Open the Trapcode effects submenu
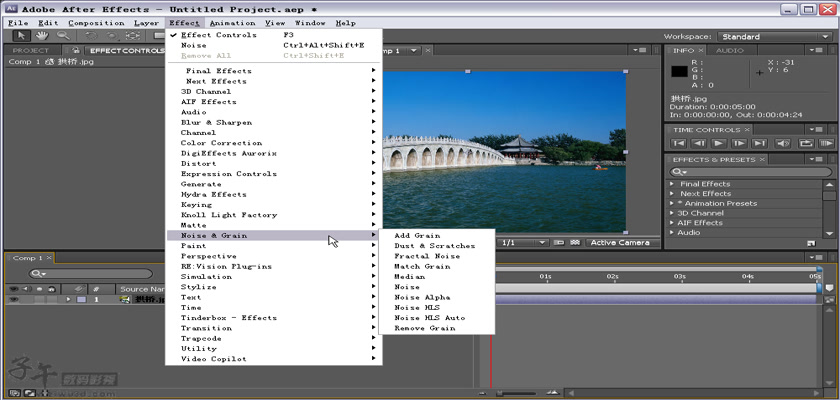 click(274, 338)
